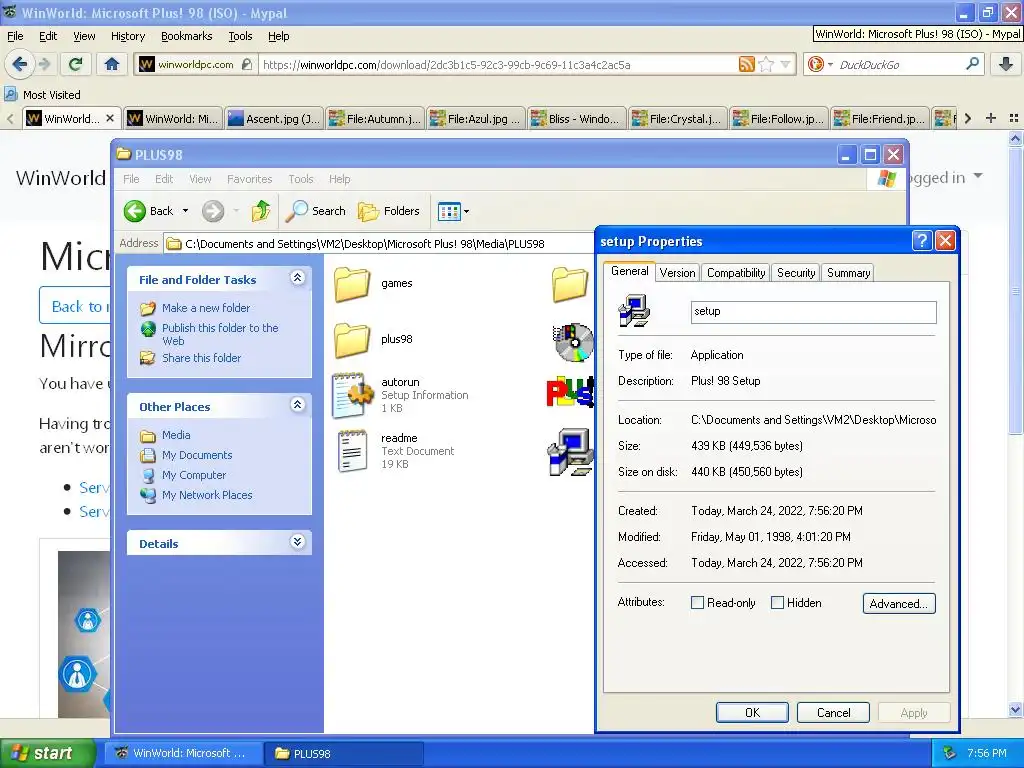Screen dimensions: 1024x768
Task: Click Advanced attributes button
Action: pyautogui.click(x=899, y=603)
